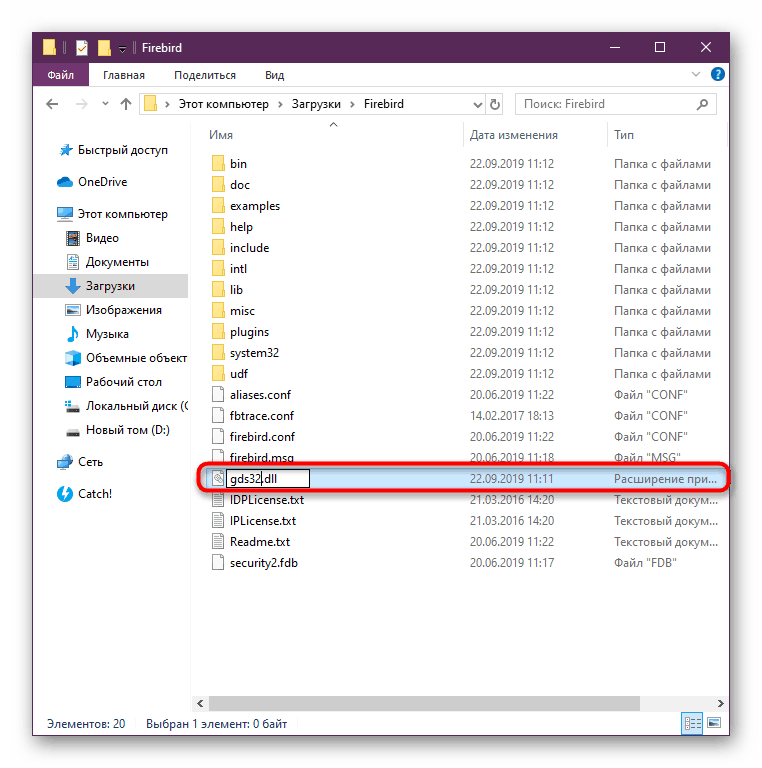Screen dimensions: 762x768
Task: Select Catch! in the navigation pane
Action: point(85,494)
